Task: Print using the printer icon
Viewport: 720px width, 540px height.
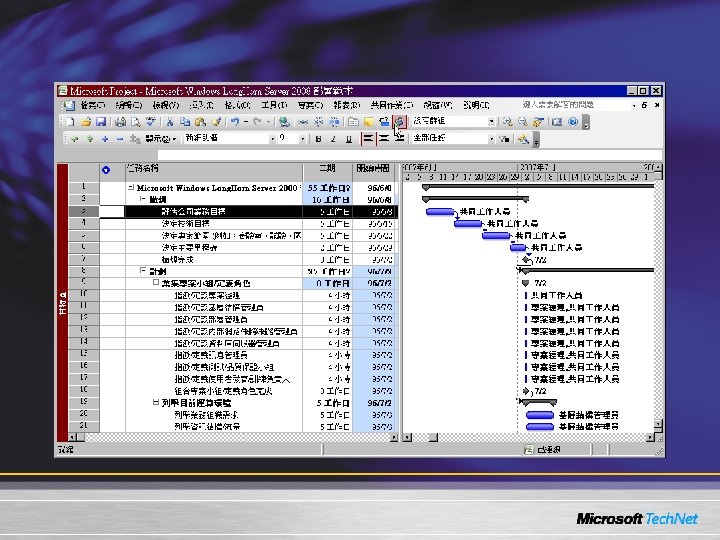Action: pos(120,122)
